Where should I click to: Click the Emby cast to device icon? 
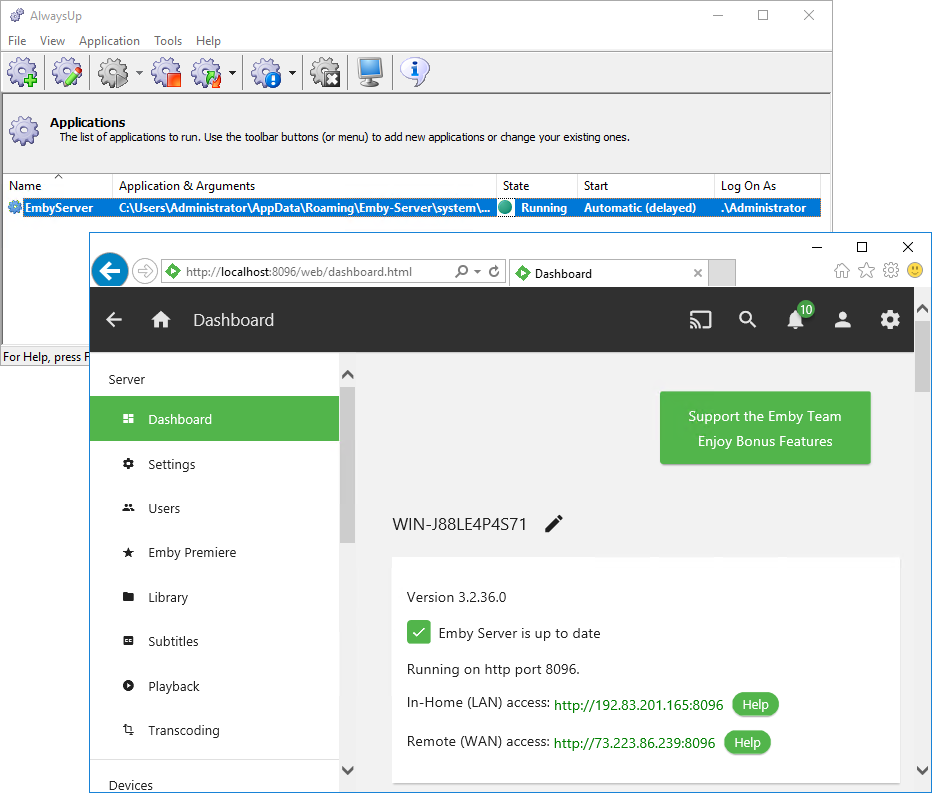[700, 320]
